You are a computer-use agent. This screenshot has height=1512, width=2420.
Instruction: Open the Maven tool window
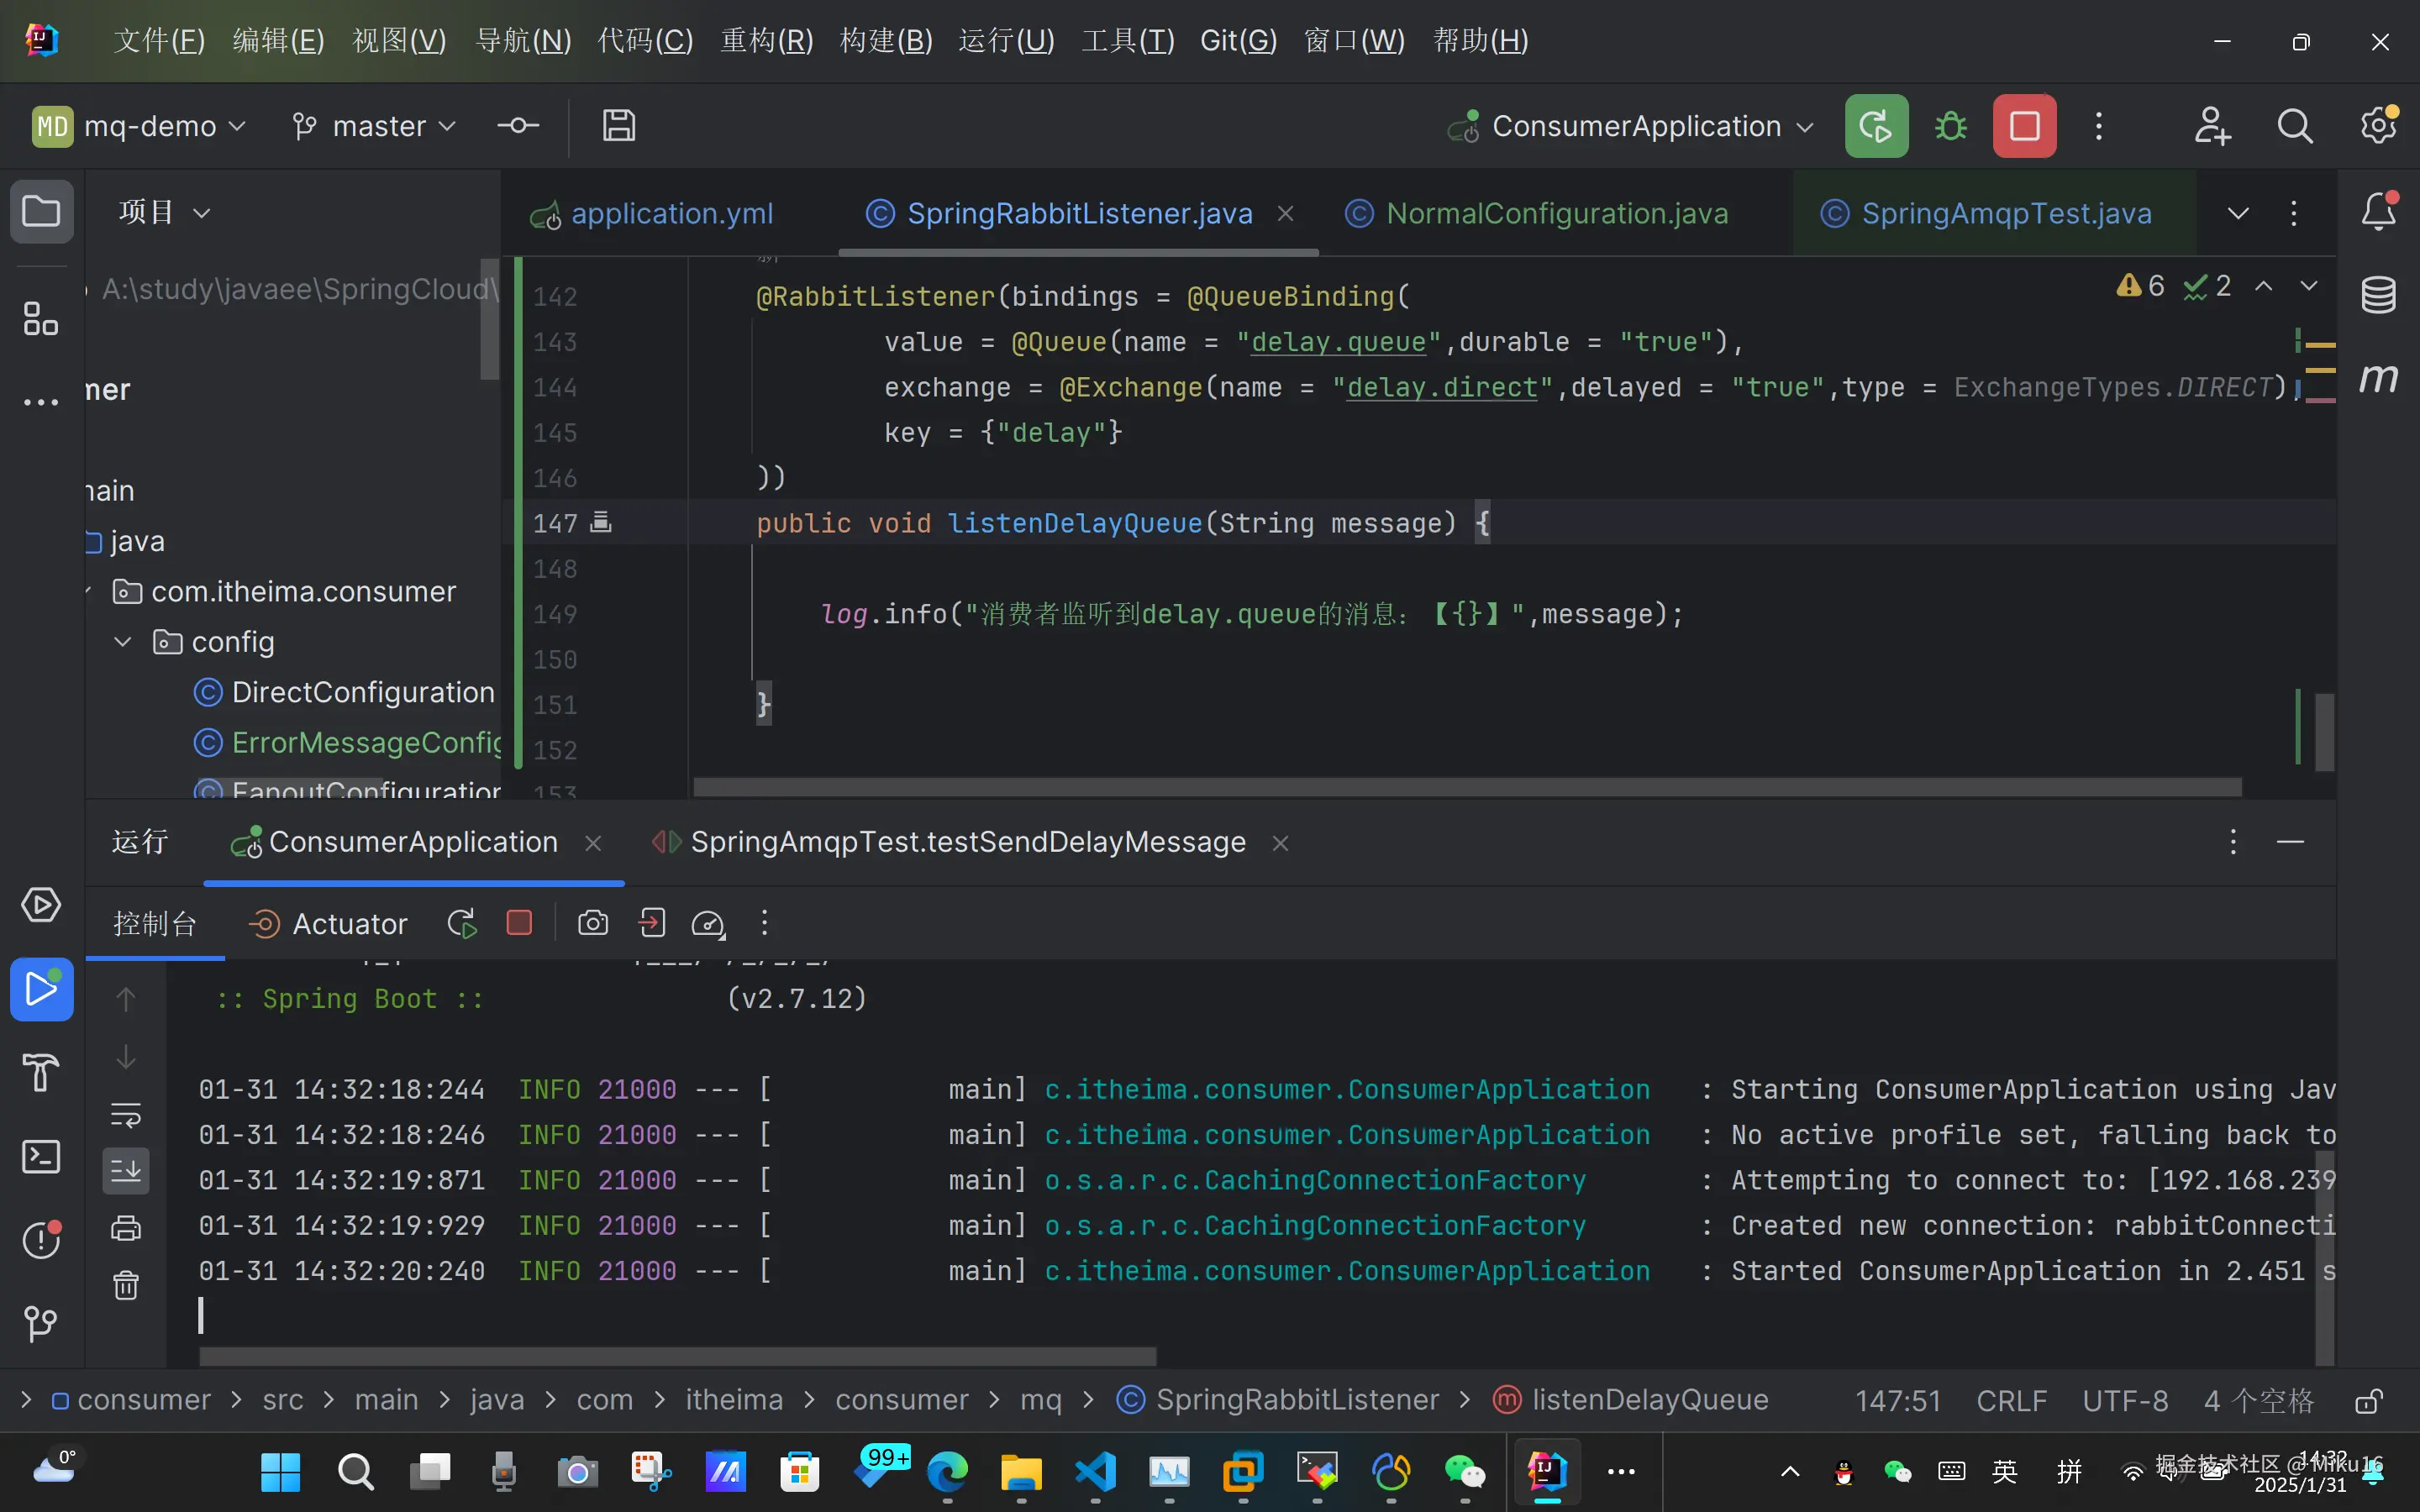pos(2378,378)
